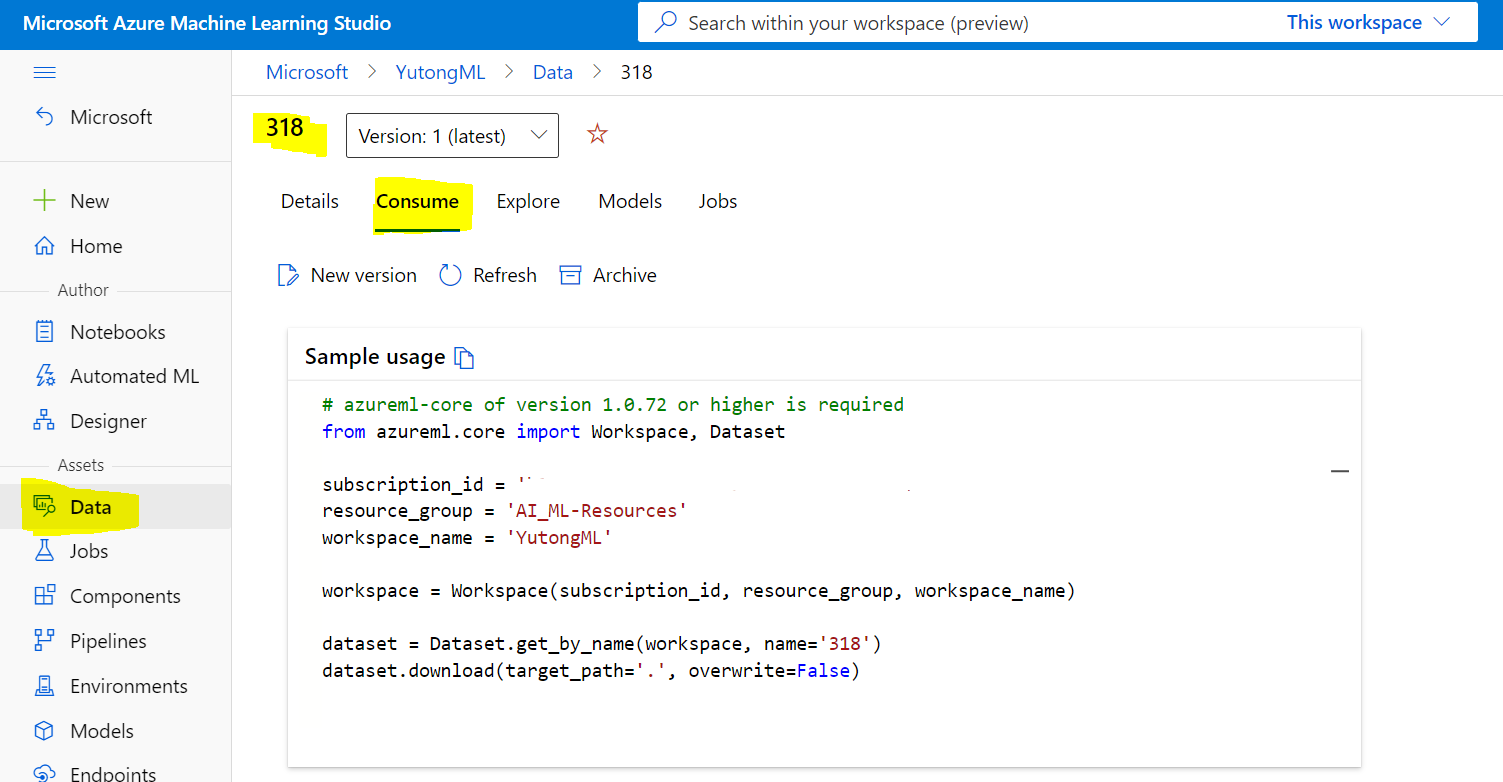Viewport: 1503px width, 782px height.
Task: Go to YutongML in breadcrumb
Action: tap(440, 72)
